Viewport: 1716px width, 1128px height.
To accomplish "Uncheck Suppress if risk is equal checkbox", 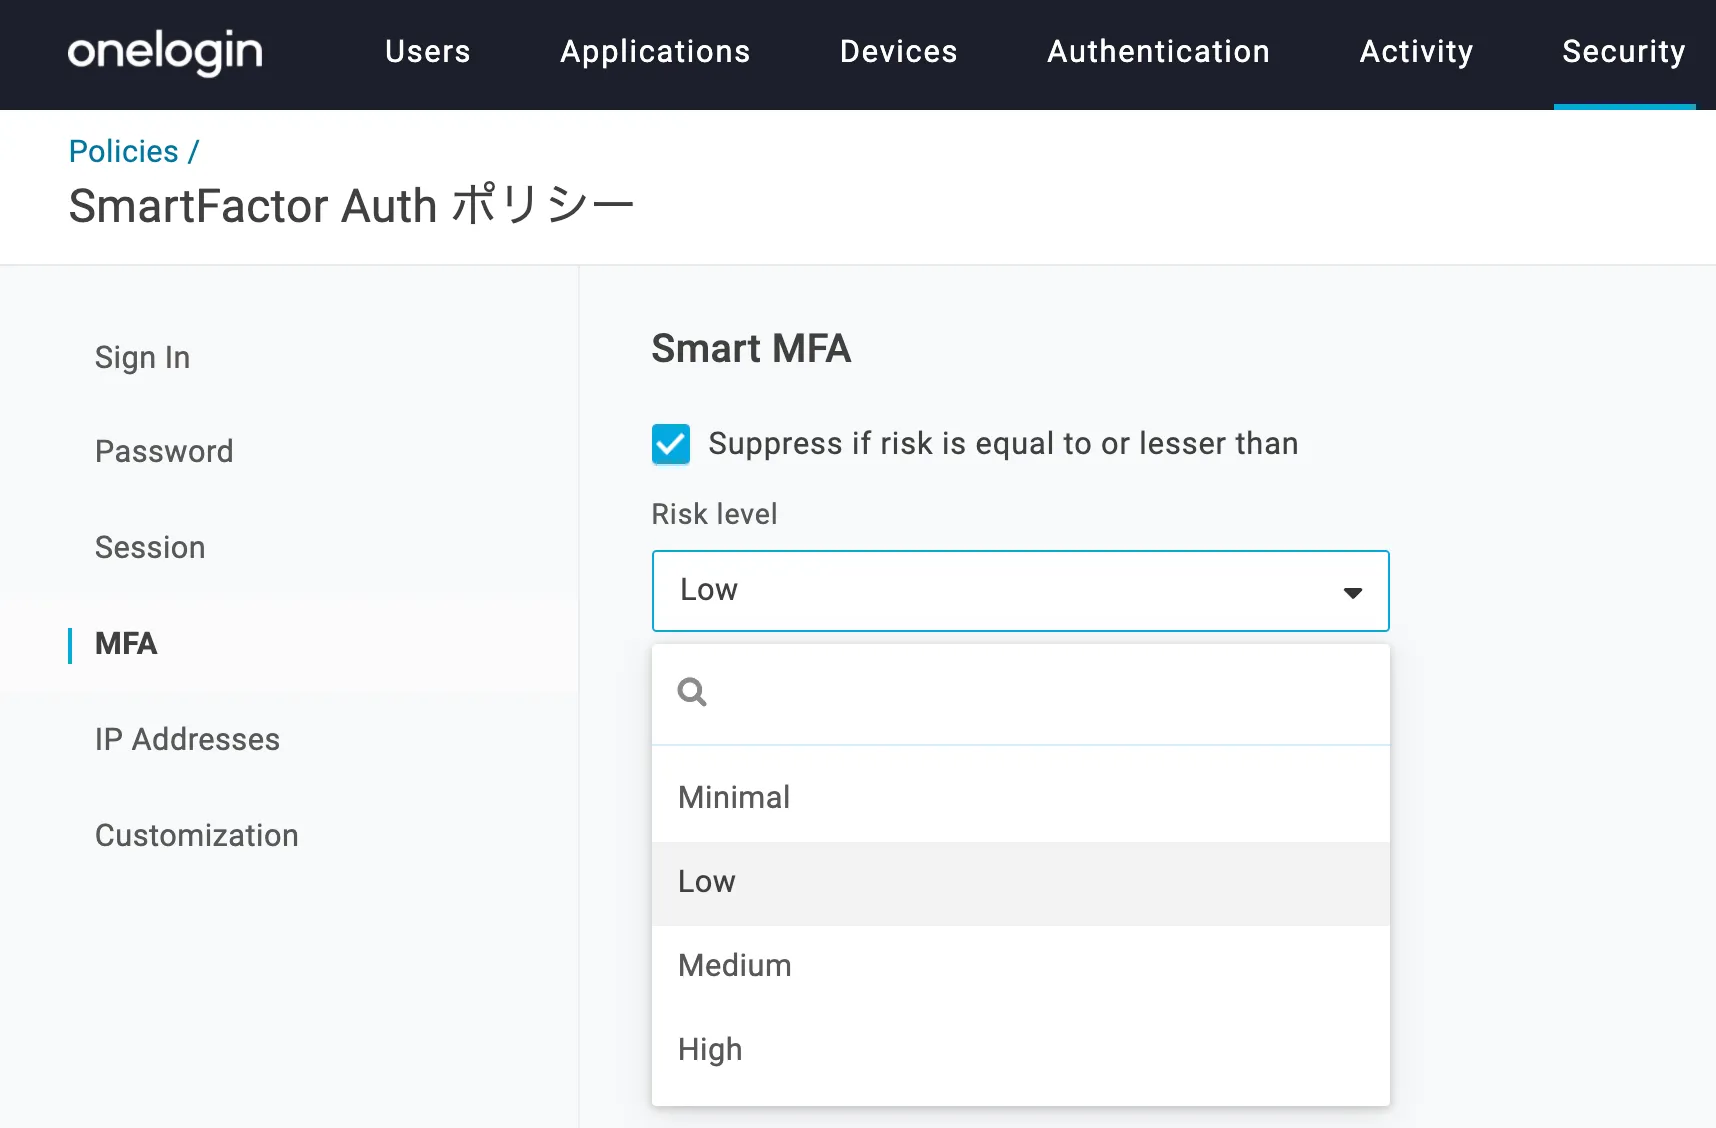I will click(671, 444).
